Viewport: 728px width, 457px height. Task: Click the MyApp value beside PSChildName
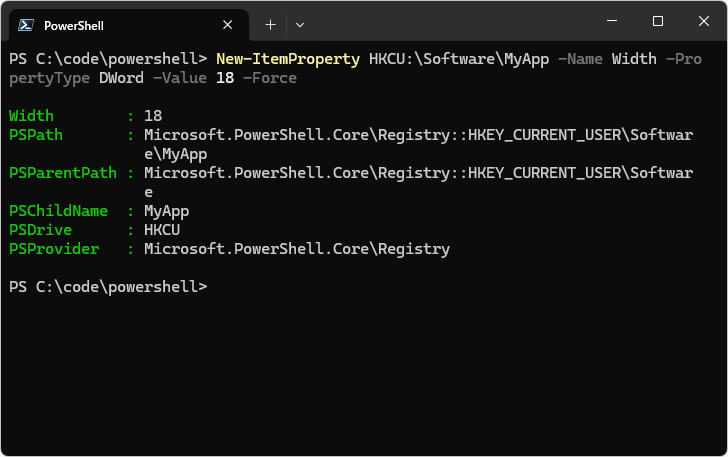167,211
